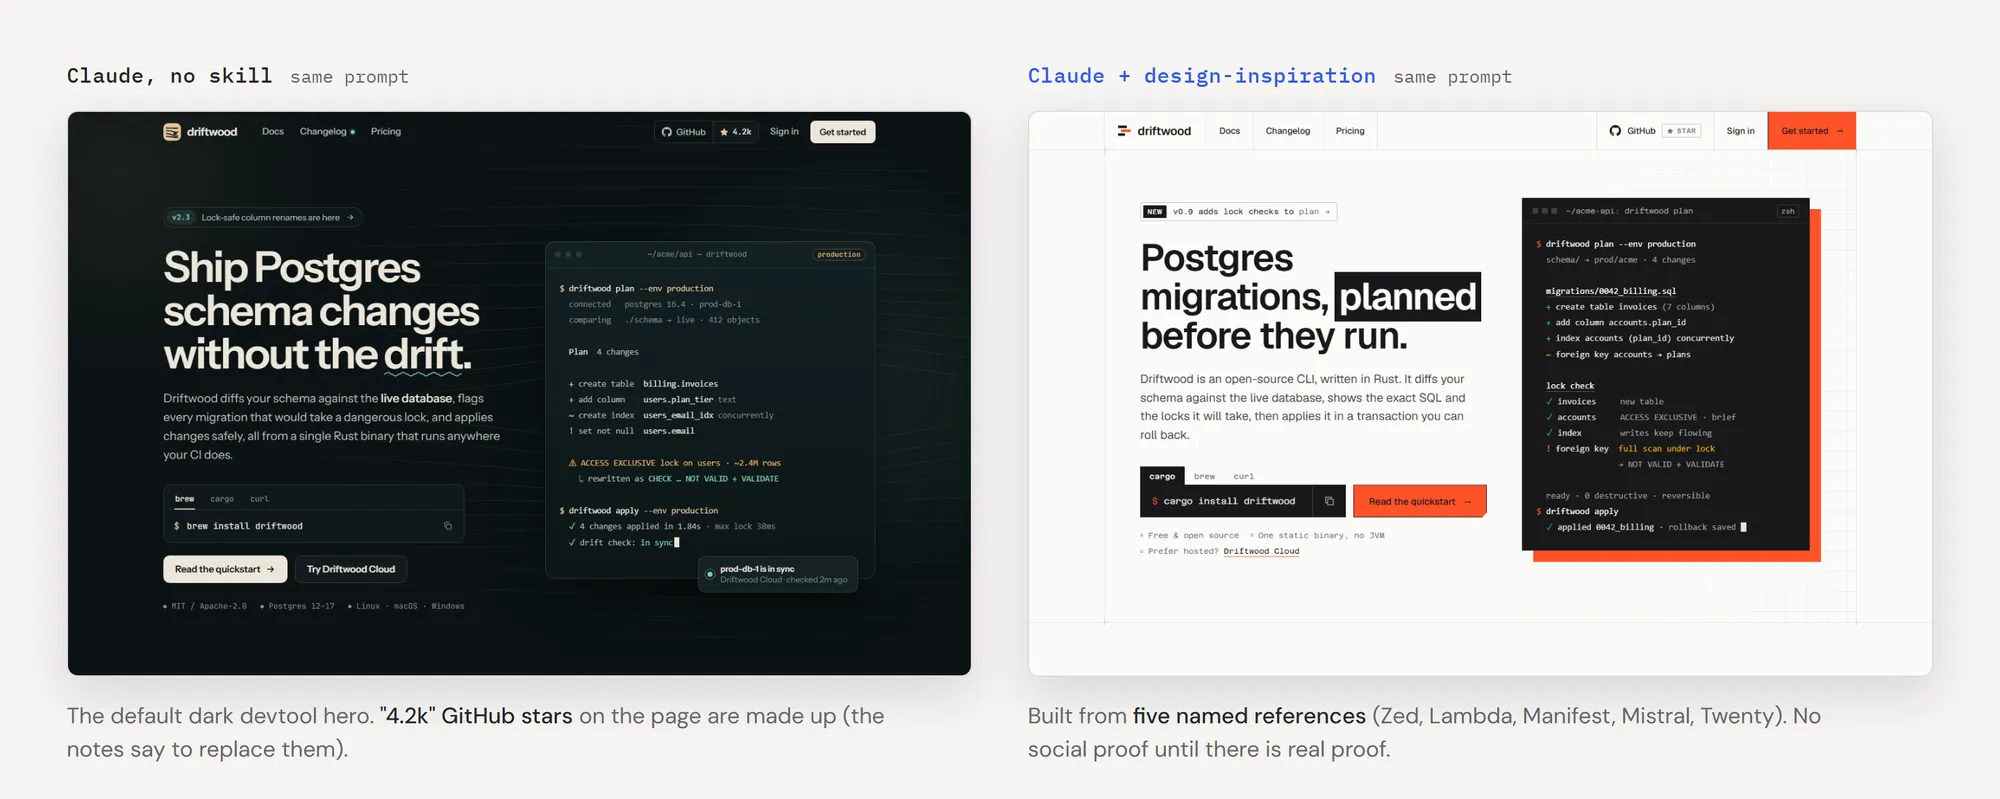Open the underlined Driftwood Cloud link
This screenshot has width=2000, height=799.
[1261, 551]
